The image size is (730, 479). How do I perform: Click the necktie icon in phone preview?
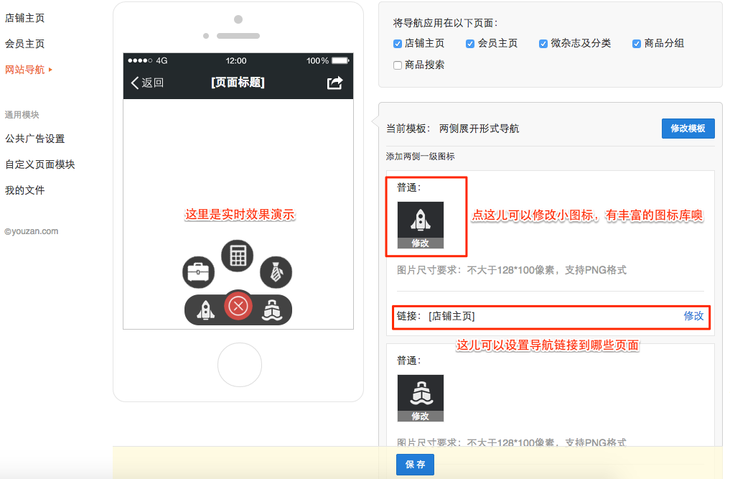[x=275, y=271]
